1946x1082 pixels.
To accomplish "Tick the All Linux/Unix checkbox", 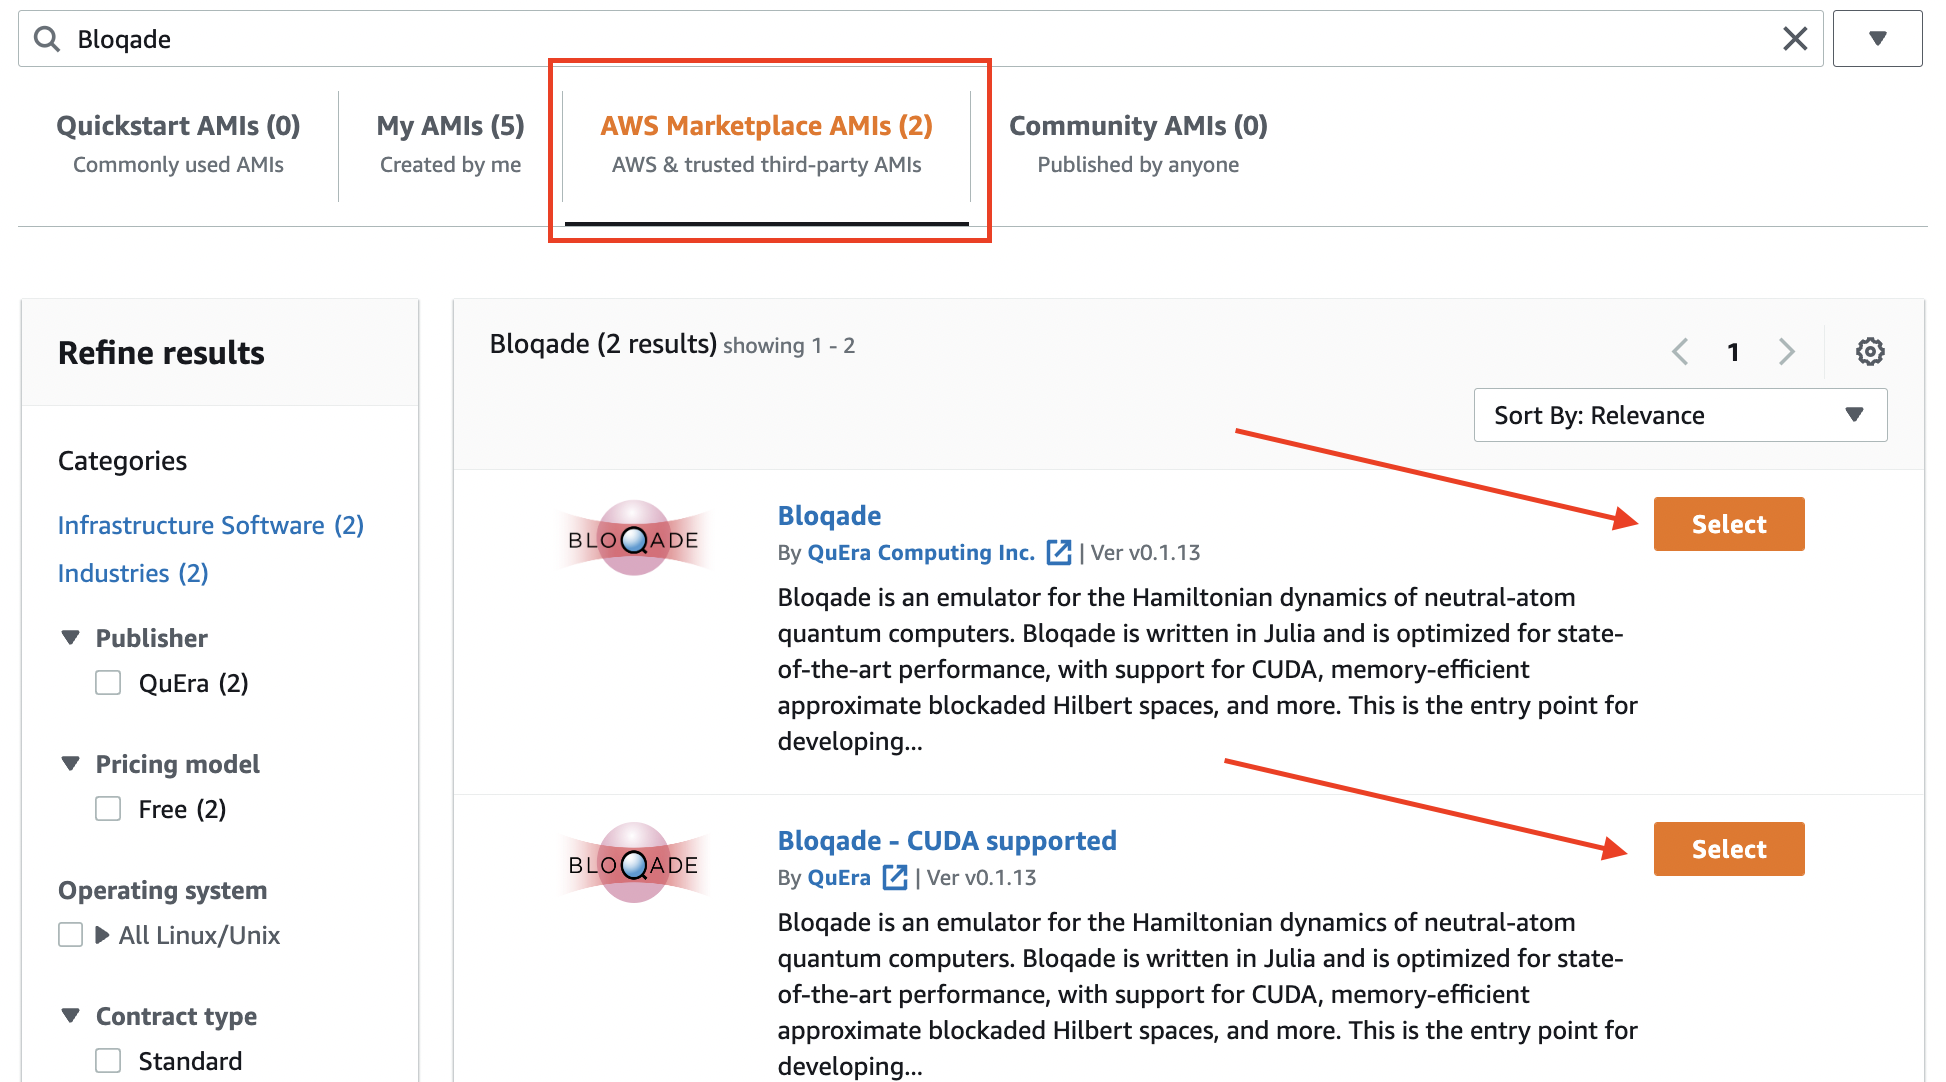I will (x=70, y=935).
